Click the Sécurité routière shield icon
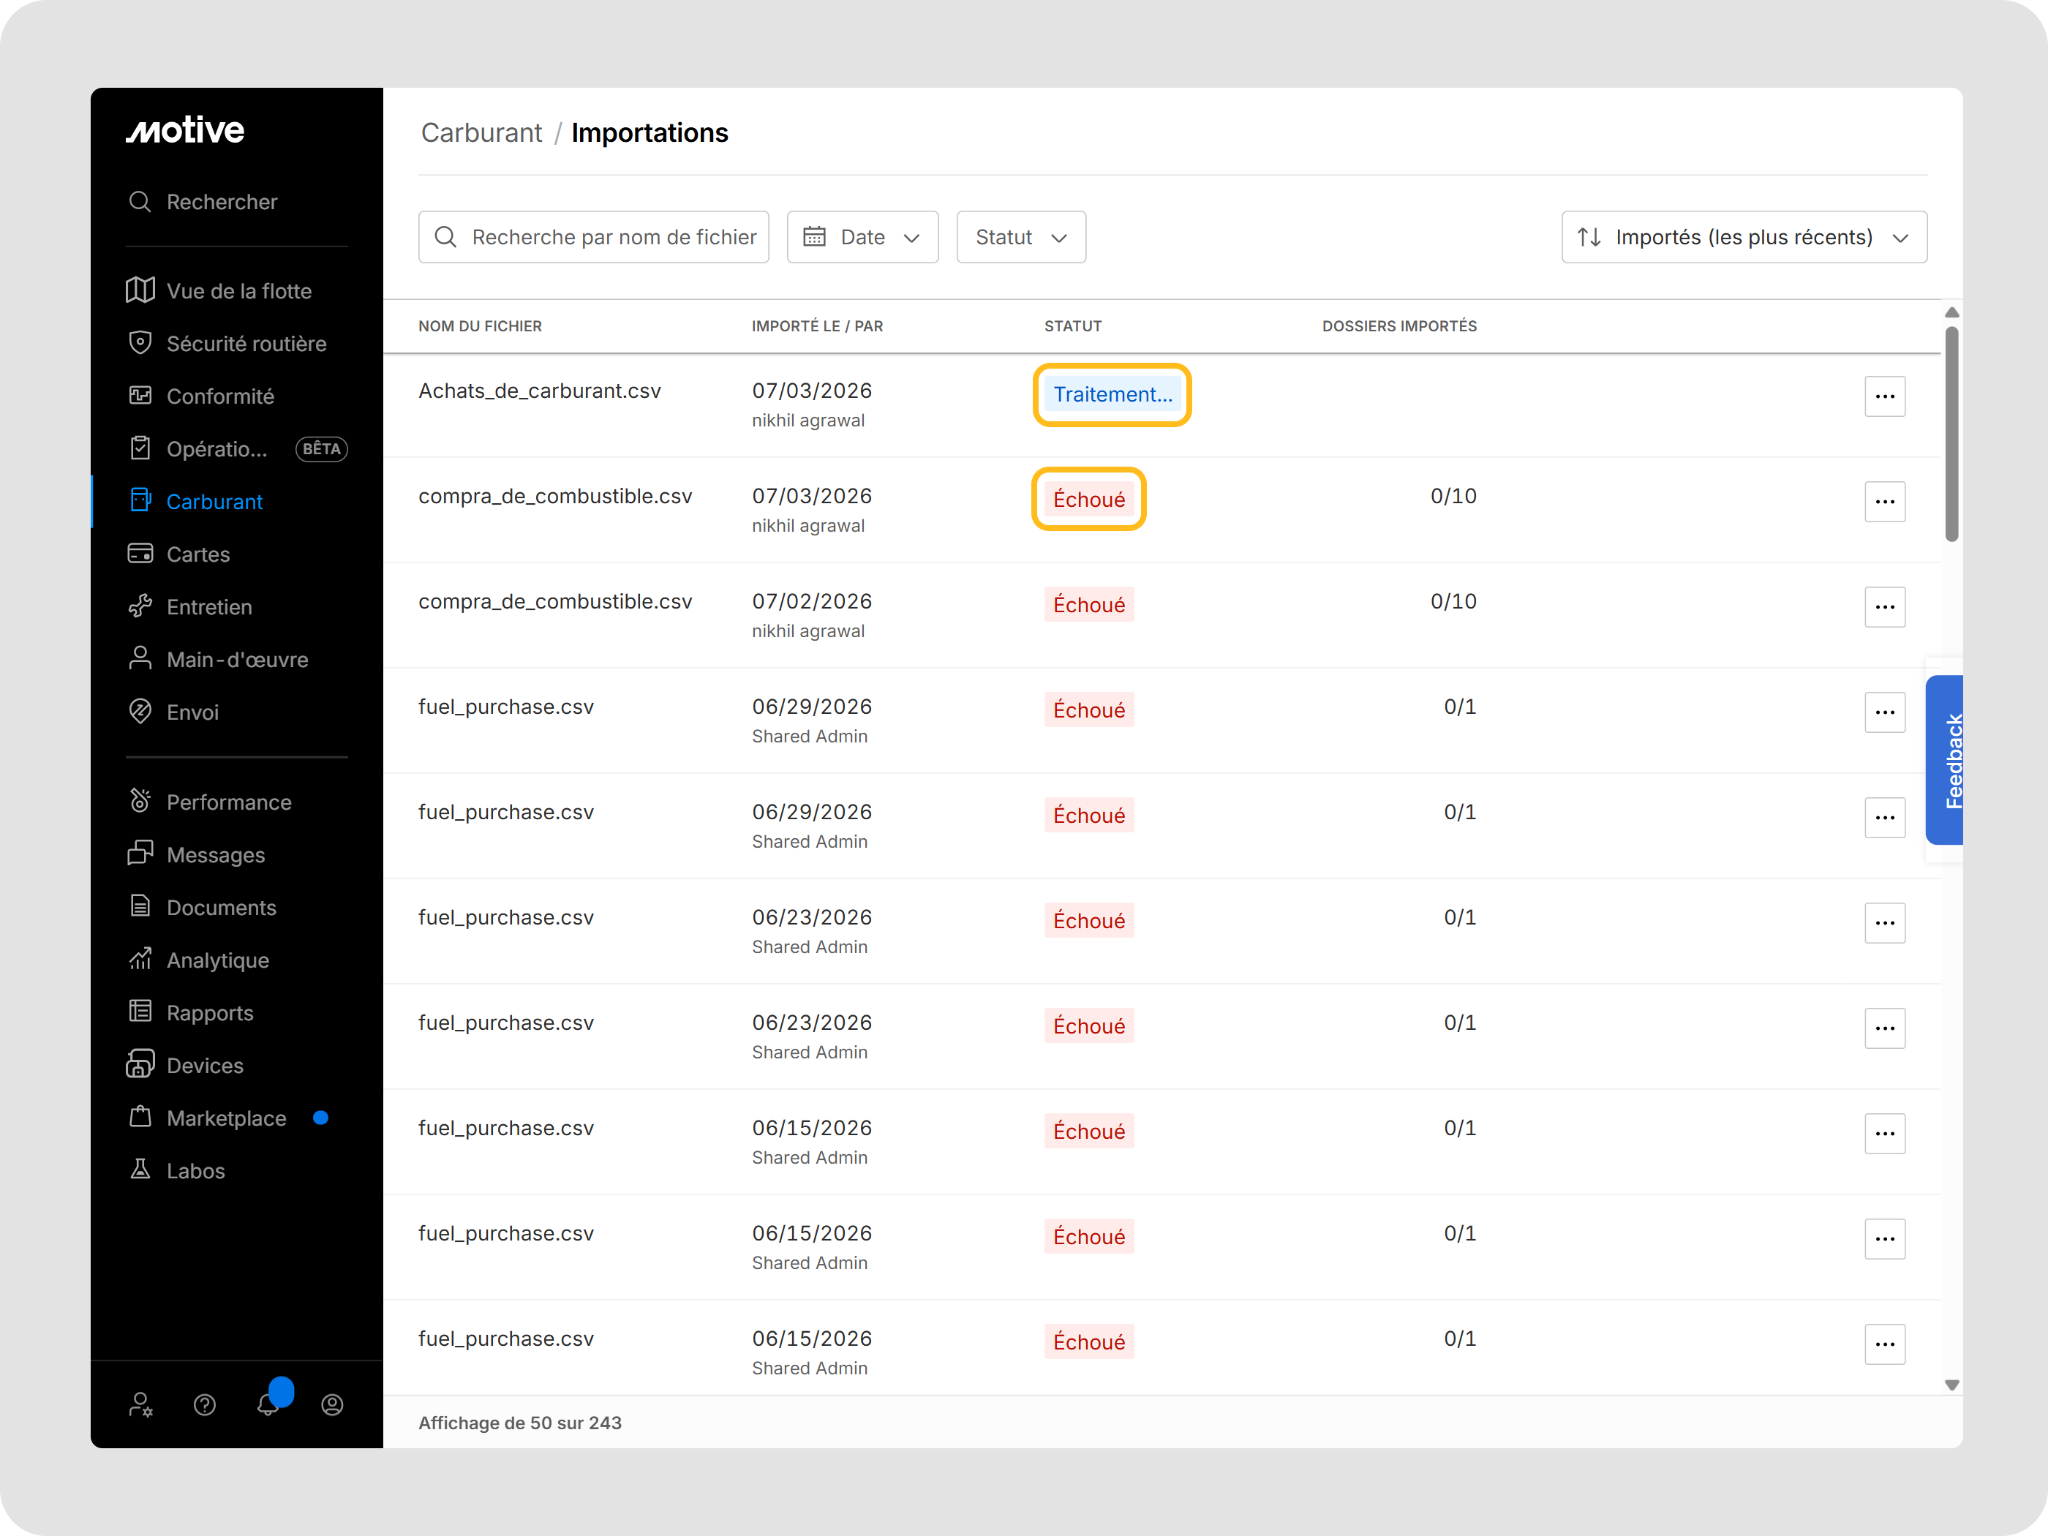 140,343
